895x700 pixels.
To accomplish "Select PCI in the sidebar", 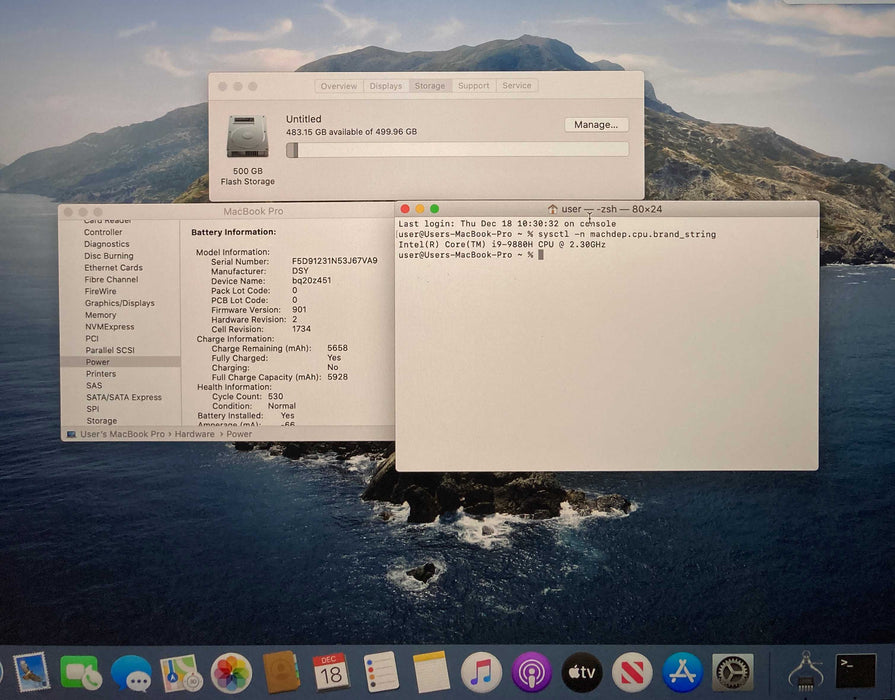I will pyautogui.click(x=92, y=339).
